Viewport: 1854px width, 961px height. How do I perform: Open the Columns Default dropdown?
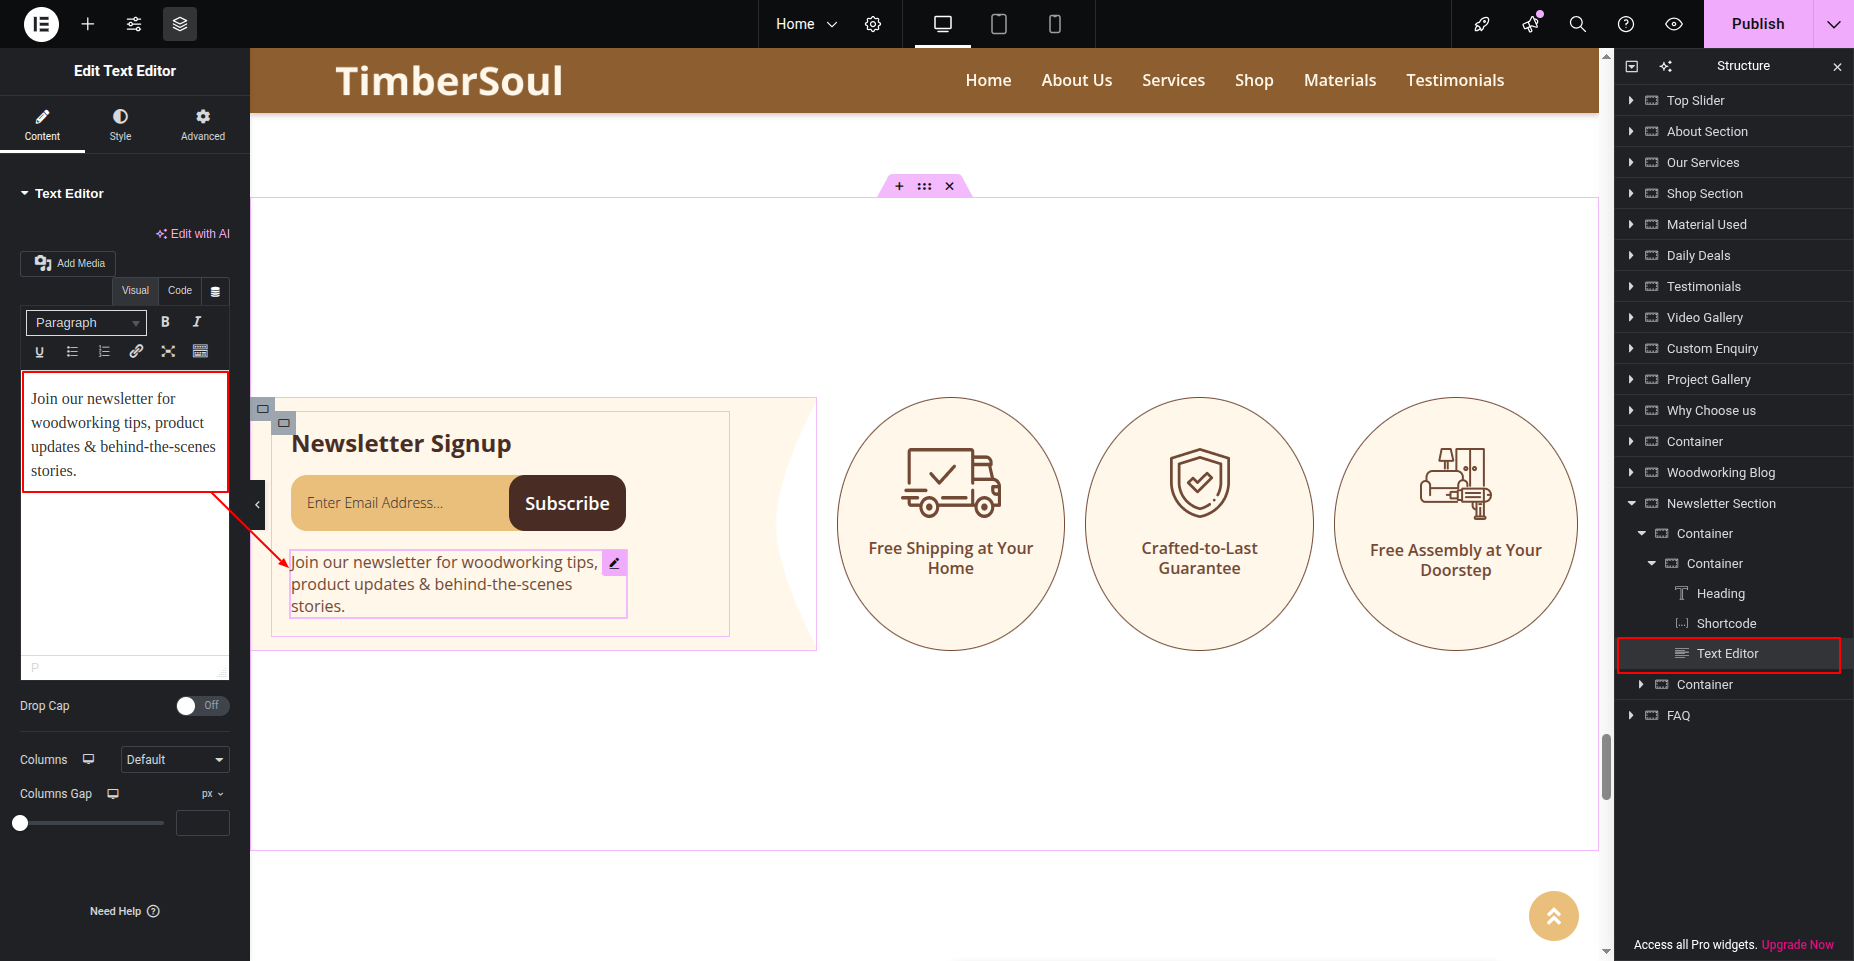tap(175, 760)
